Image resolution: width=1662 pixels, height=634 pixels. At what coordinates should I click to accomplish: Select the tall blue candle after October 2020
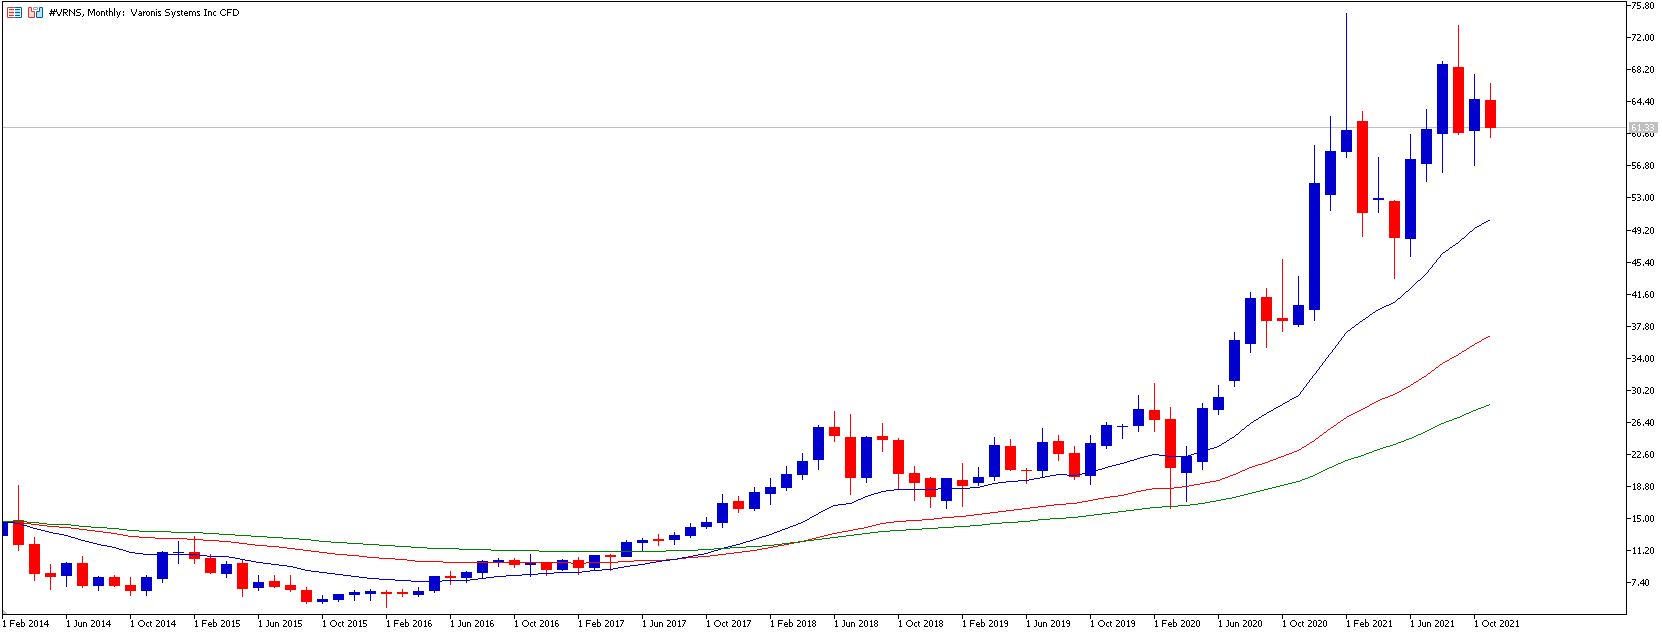tap(1314, 246)
